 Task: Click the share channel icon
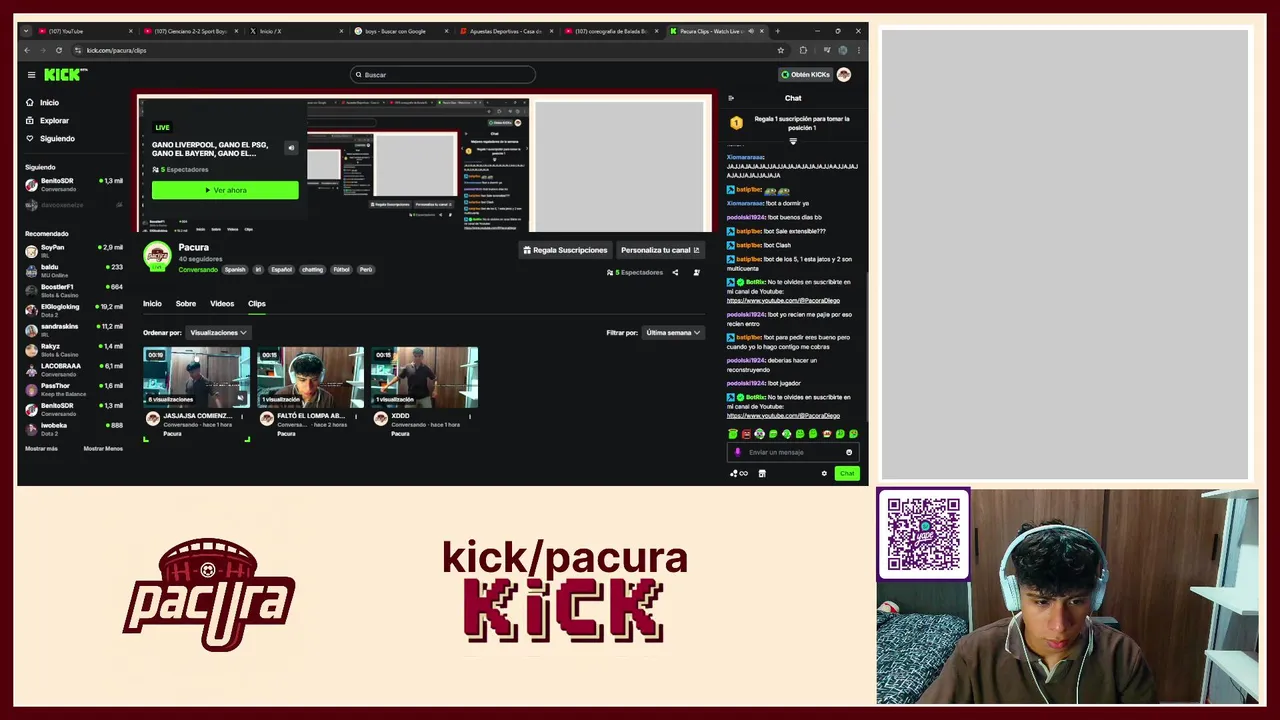click(675, 272)
